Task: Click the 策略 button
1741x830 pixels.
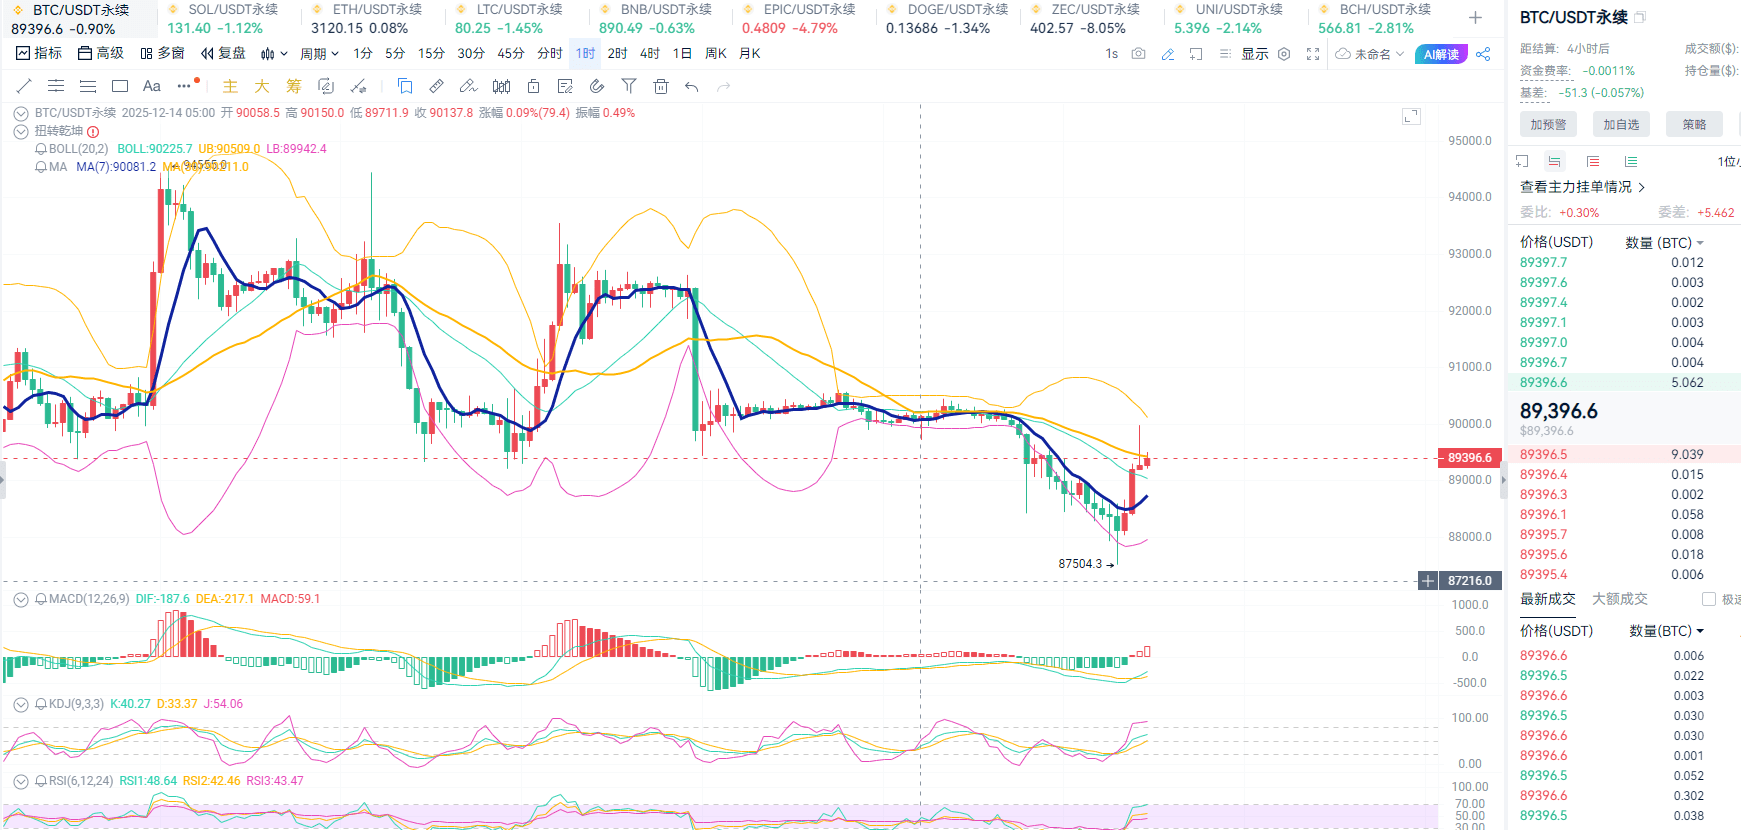Action: click(x=1694, y=125)
